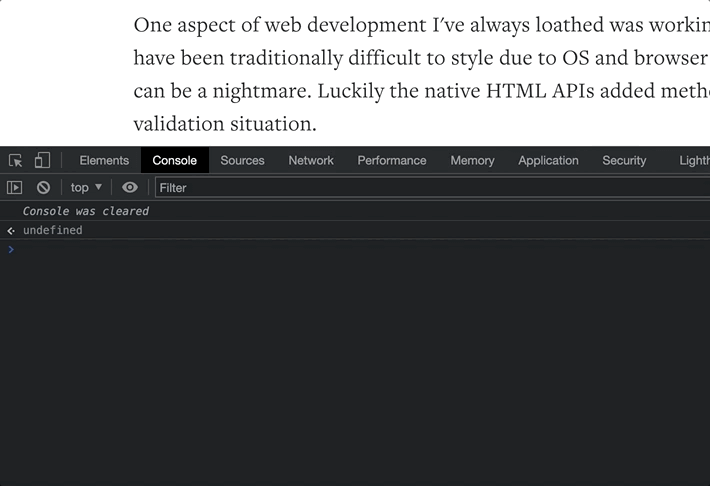Switch to the Memory tab
This screenshot has width=710, height=486.
click(x=472, y=160)
